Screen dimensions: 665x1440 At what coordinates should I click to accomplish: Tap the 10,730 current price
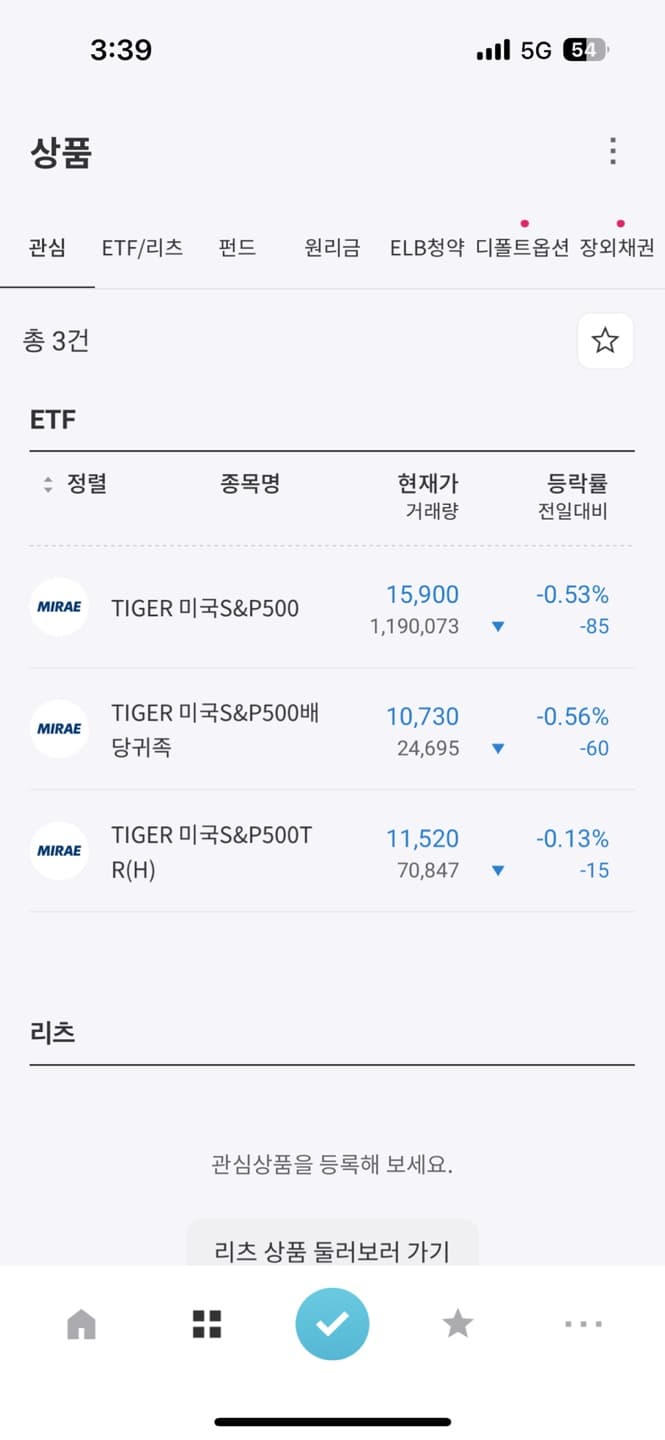click(x=422, y=717)
